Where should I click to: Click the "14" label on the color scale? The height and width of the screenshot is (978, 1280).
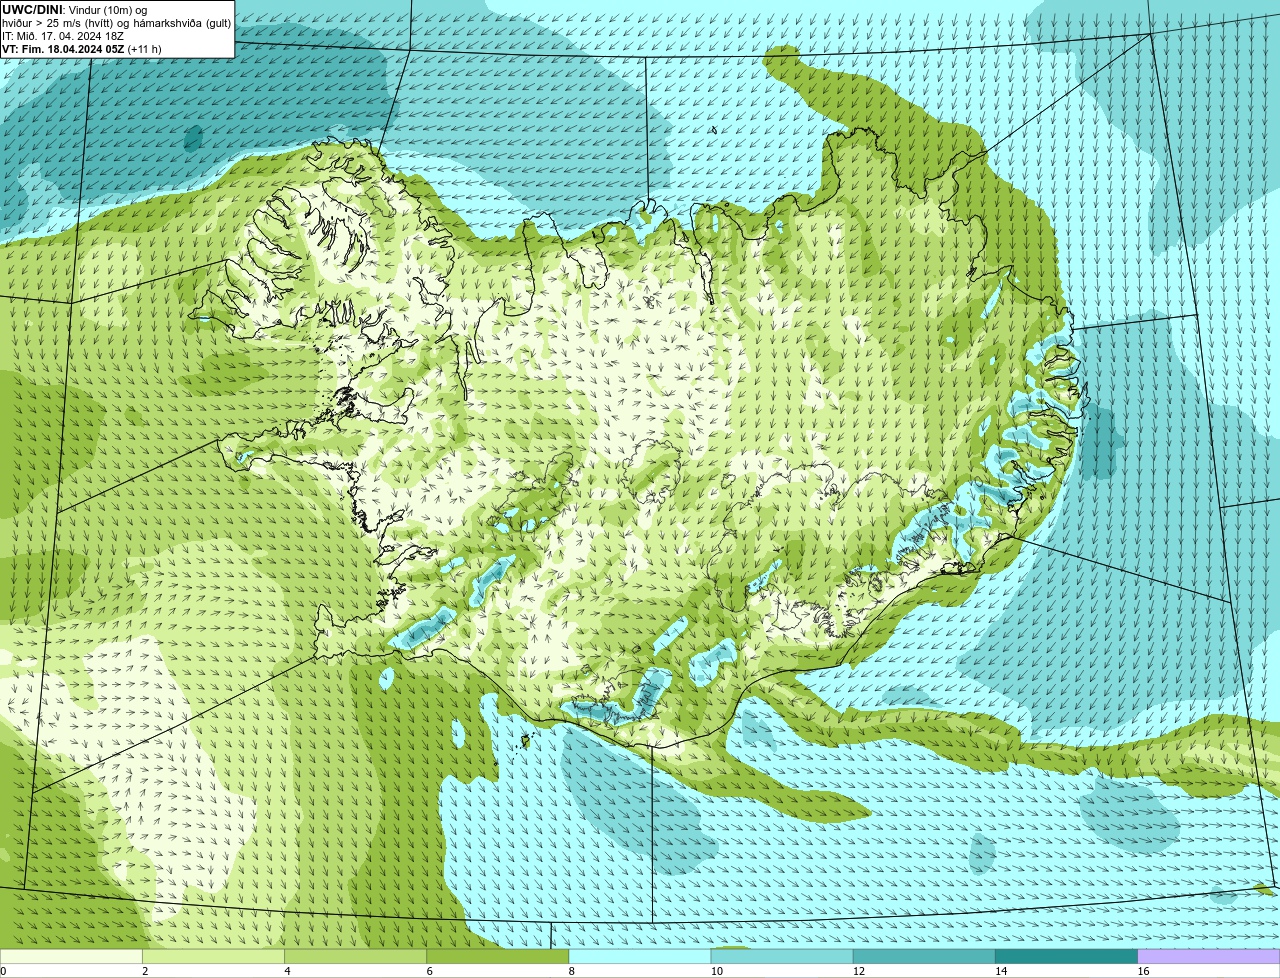1001,971
